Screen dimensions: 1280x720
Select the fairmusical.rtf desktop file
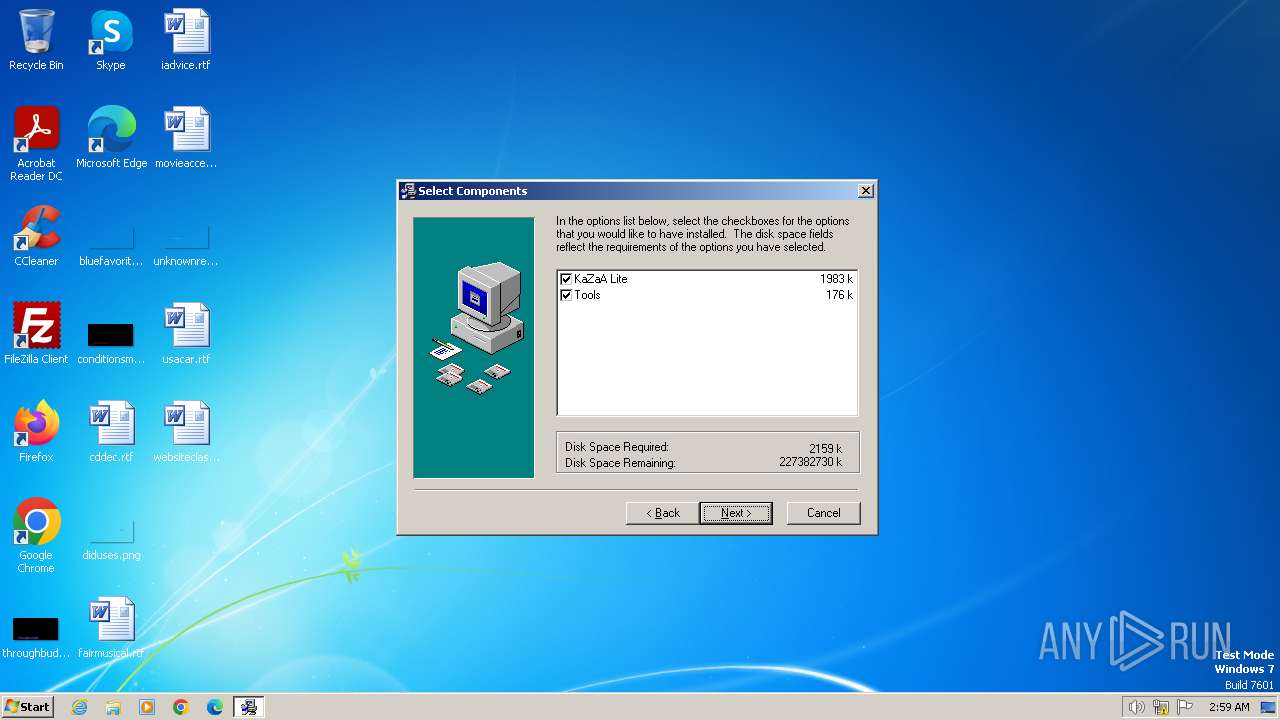(x=111, y=628)
